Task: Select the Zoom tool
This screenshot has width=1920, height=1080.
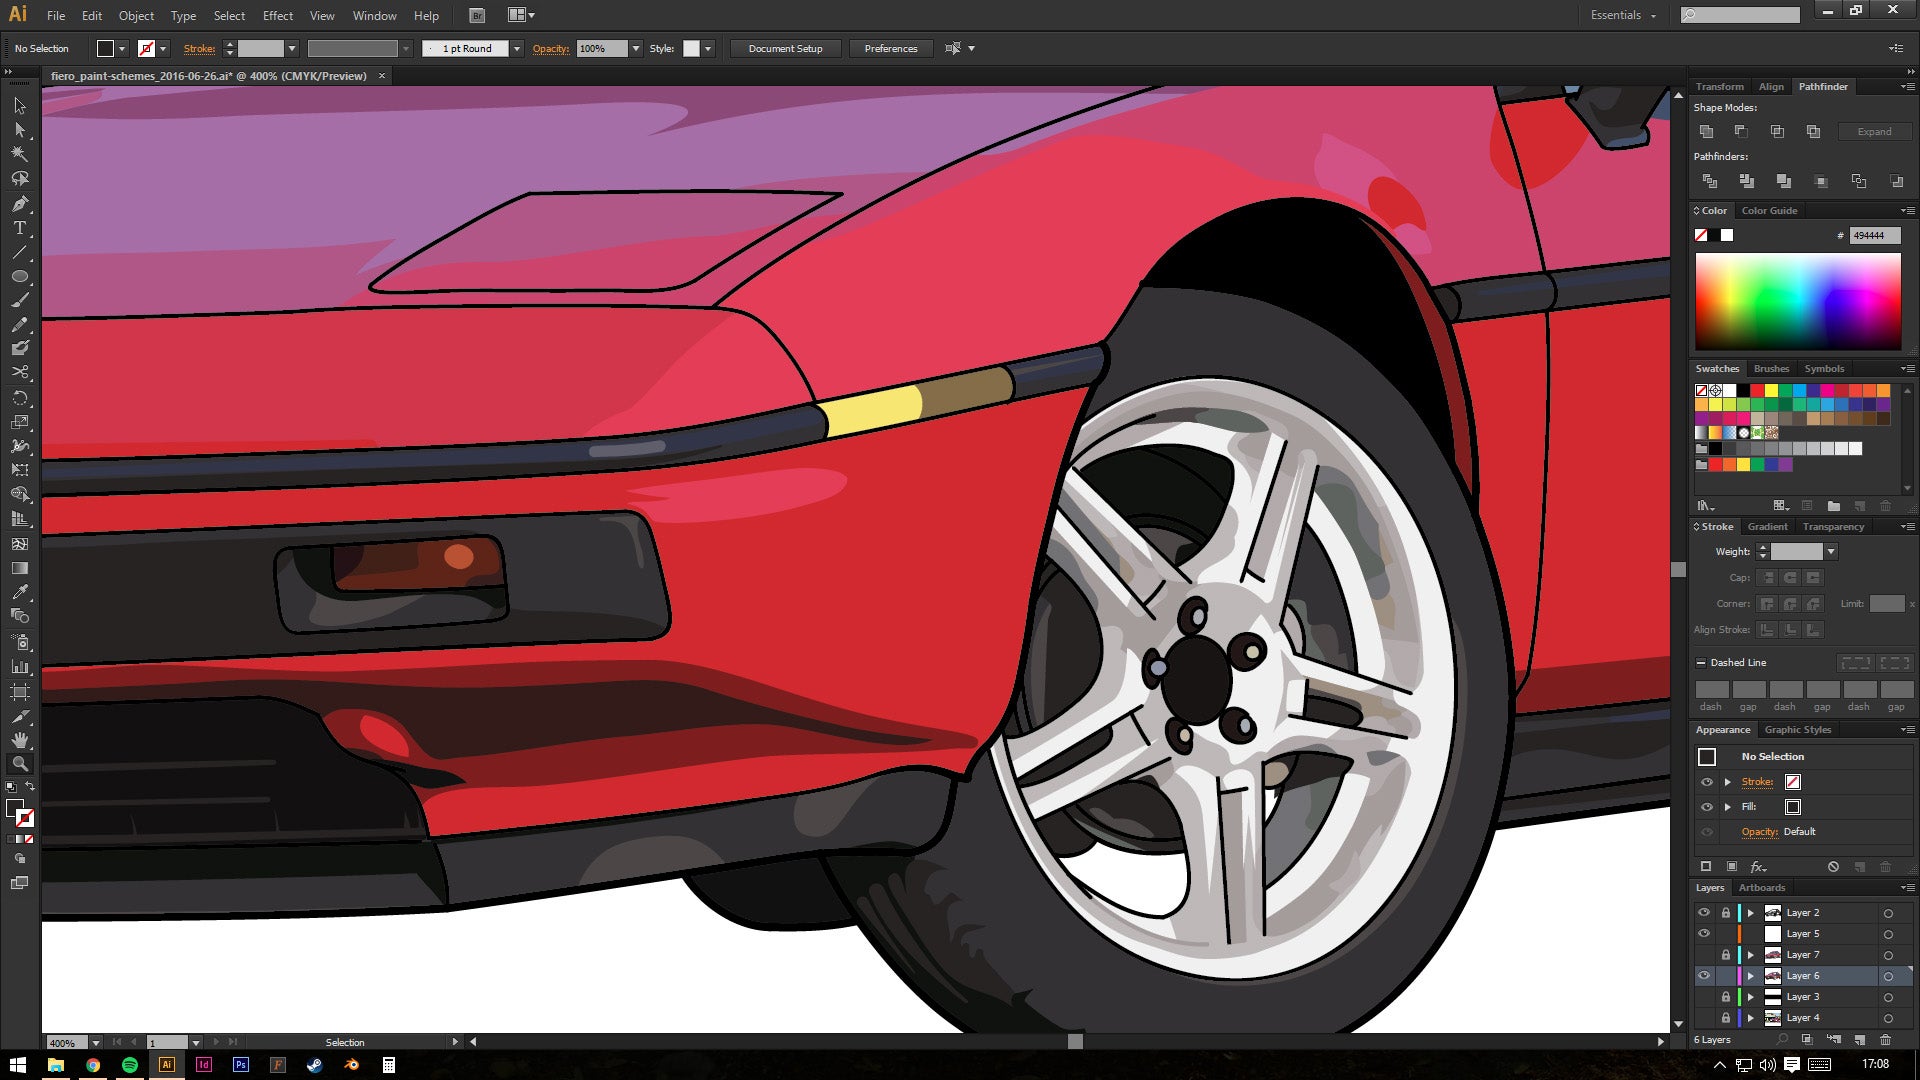Action: pyautogui.click(x=20, y=764)
